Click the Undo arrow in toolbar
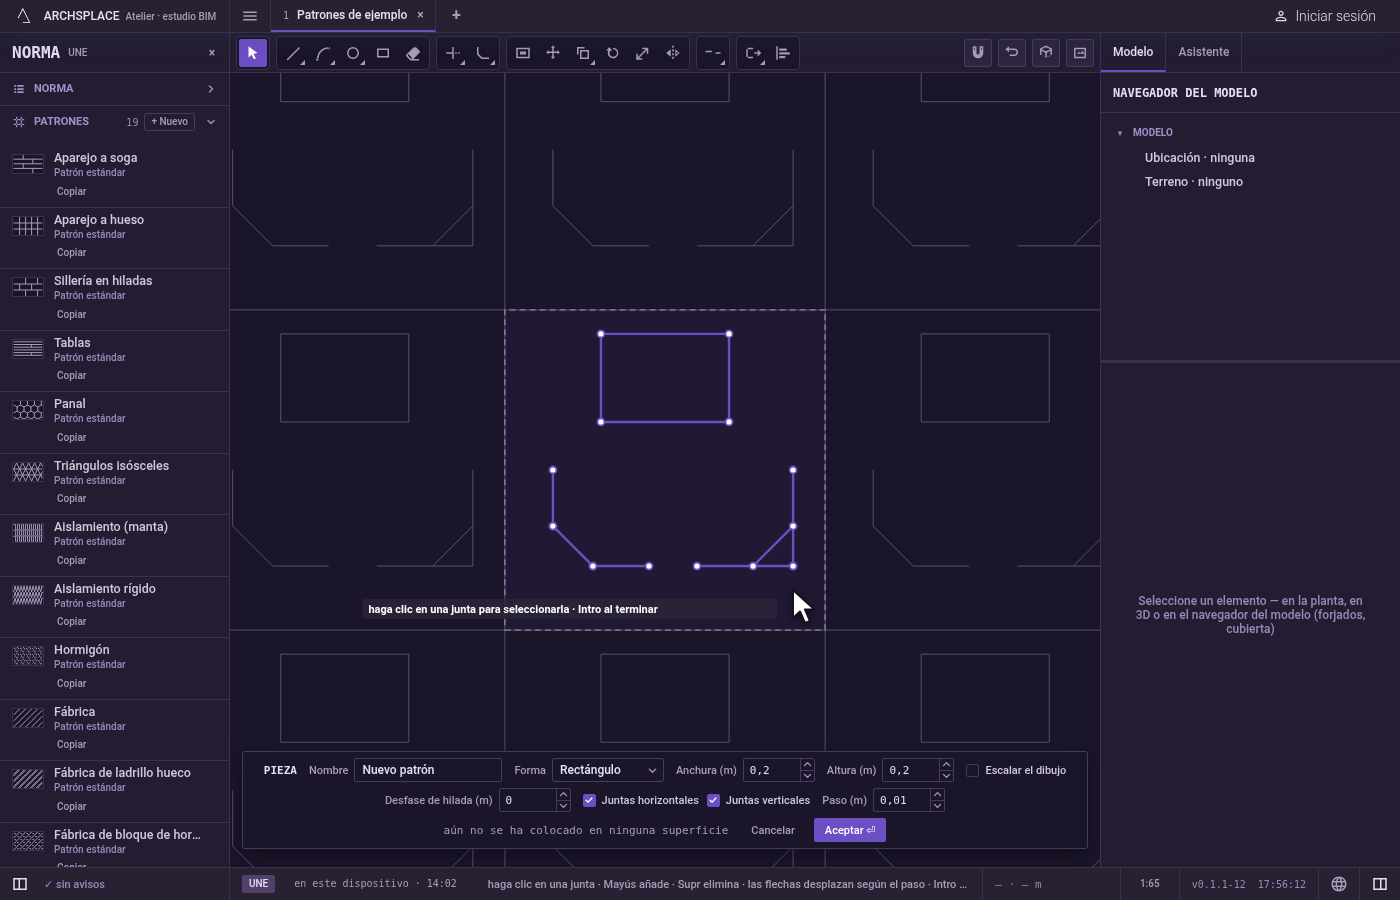The height and width of the screenshot is (900, 1400). (x=1012, y=52)
